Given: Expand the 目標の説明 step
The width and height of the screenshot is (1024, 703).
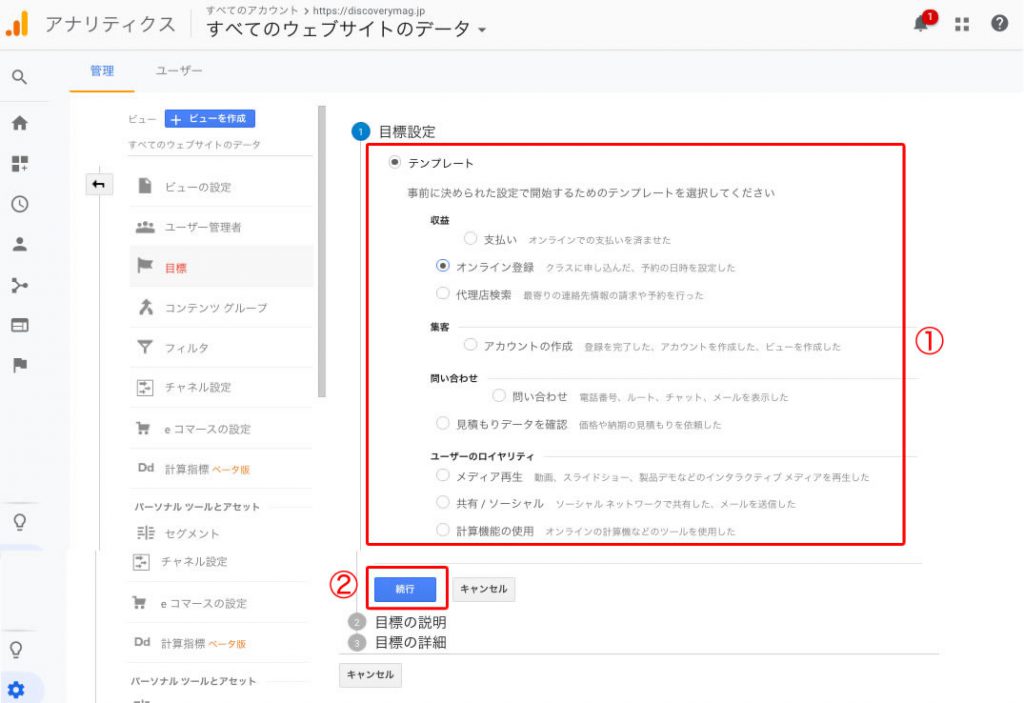Looking at the screenshot, I should pyautogui.click(x=410, y=622).
